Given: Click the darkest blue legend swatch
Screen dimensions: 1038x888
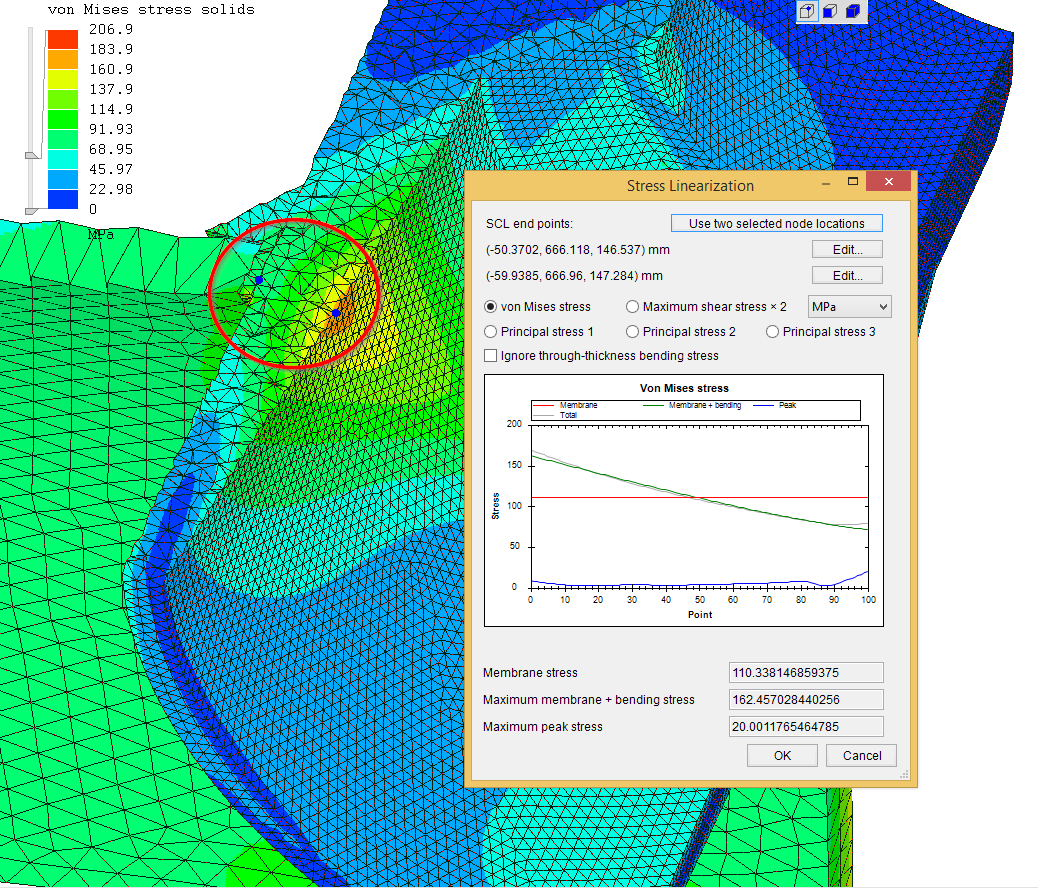Looking at the screenshot, I should 63,199.
